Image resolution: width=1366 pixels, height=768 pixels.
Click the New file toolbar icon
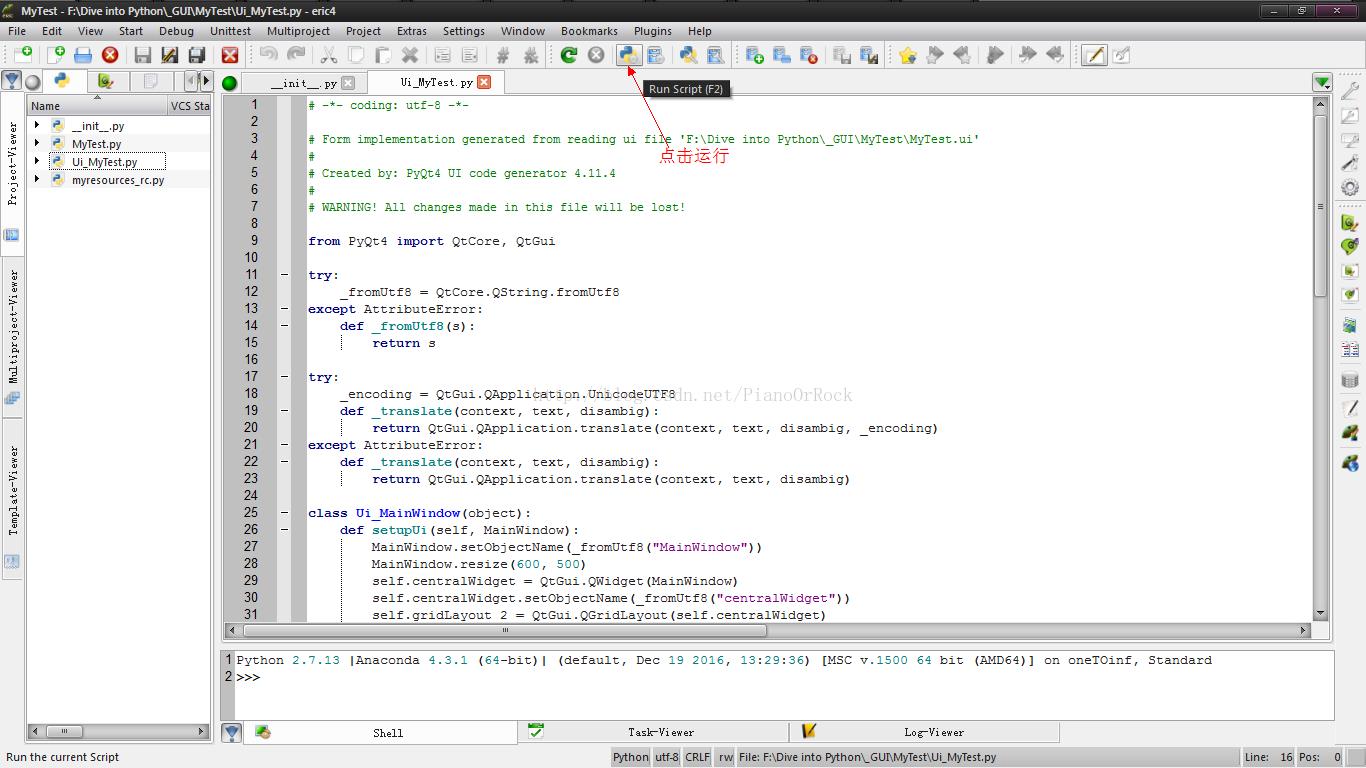coord(56,55)
